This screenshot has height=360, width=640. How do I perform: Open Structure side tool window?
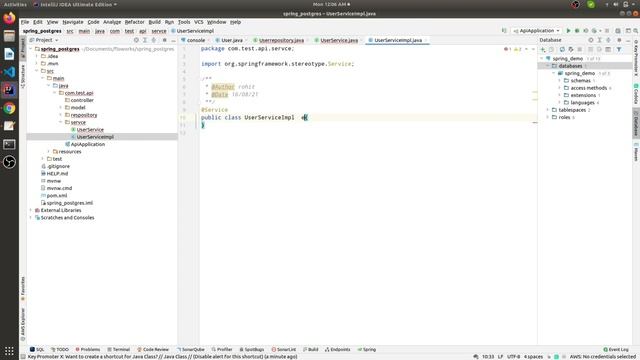(x=23, y=76)
